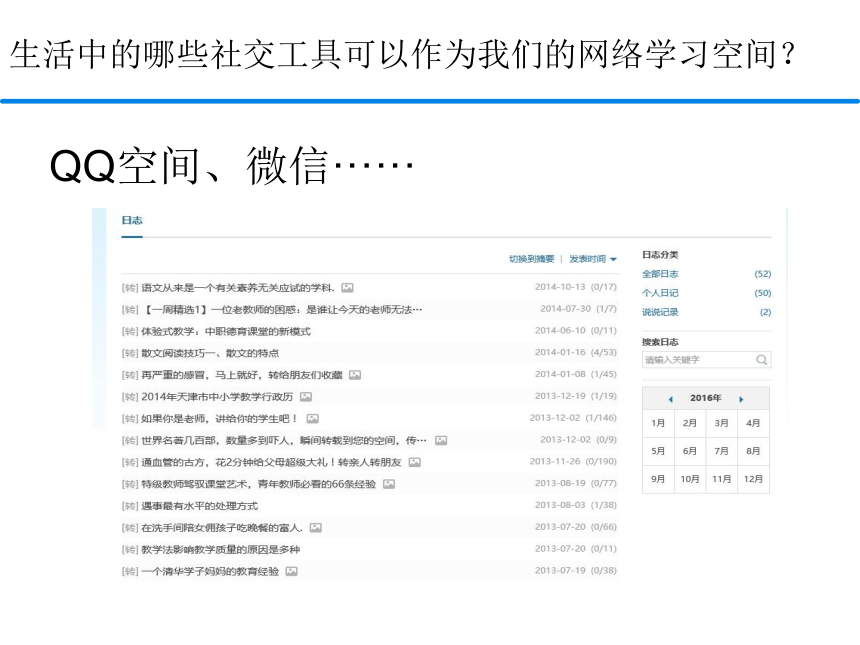
Task: Select 4月 in the 2016年 calendar
Action: pos(753,423)
